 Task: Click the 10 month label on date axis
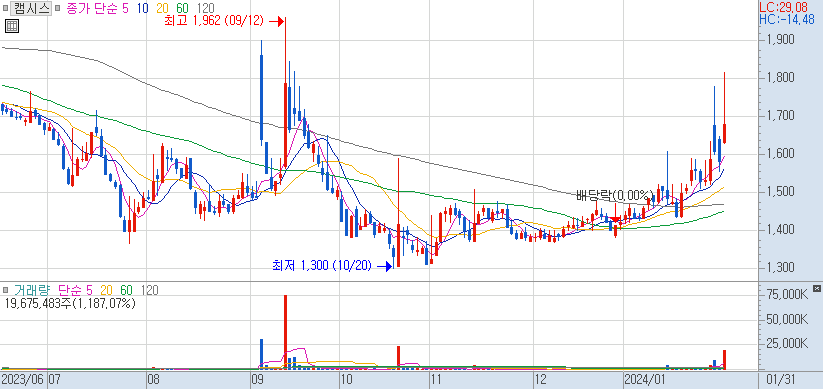[x=346, y=379]
